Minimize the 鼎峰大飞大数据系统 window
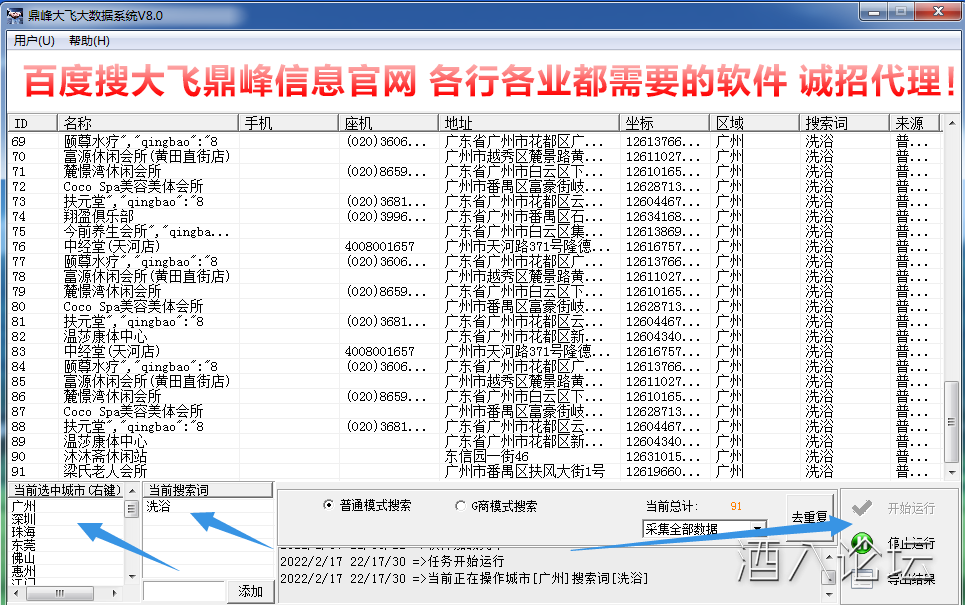This screenshot has height=605, width=965. click(874, 12)
